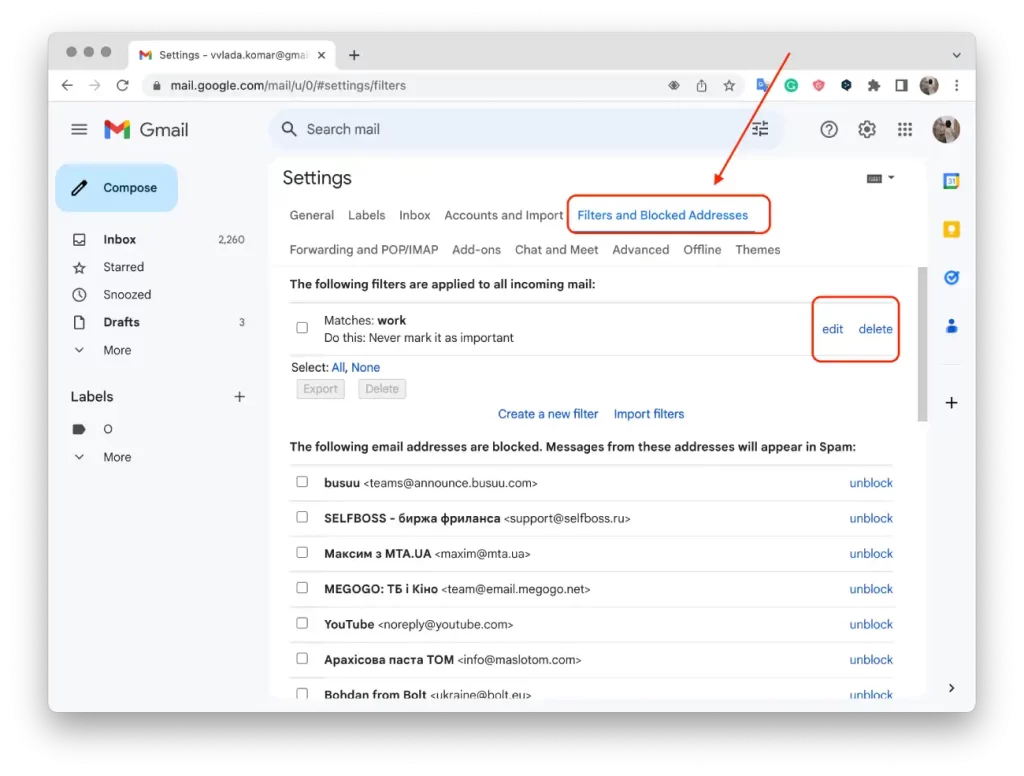The height and width of the screenshot is (776, 1024).
Task: Show the side panel chevron
Action: [952, 688]
